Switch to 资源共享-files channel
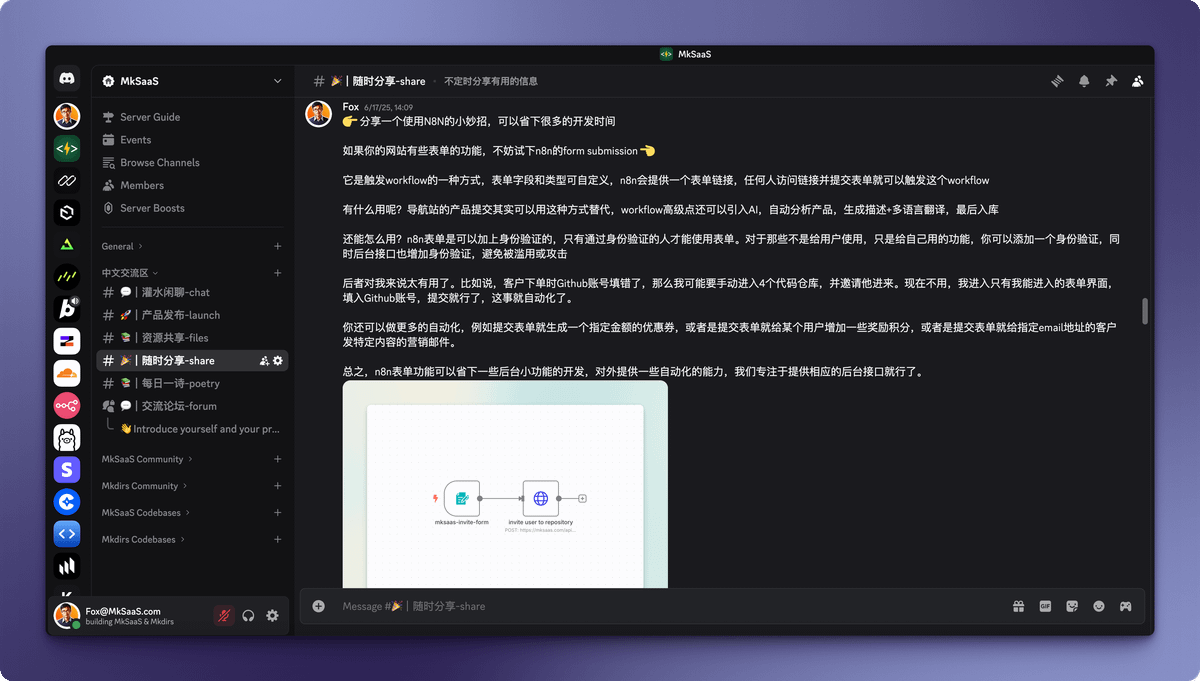This screenshot has width=1200, height=681. (x=192, y=338)
